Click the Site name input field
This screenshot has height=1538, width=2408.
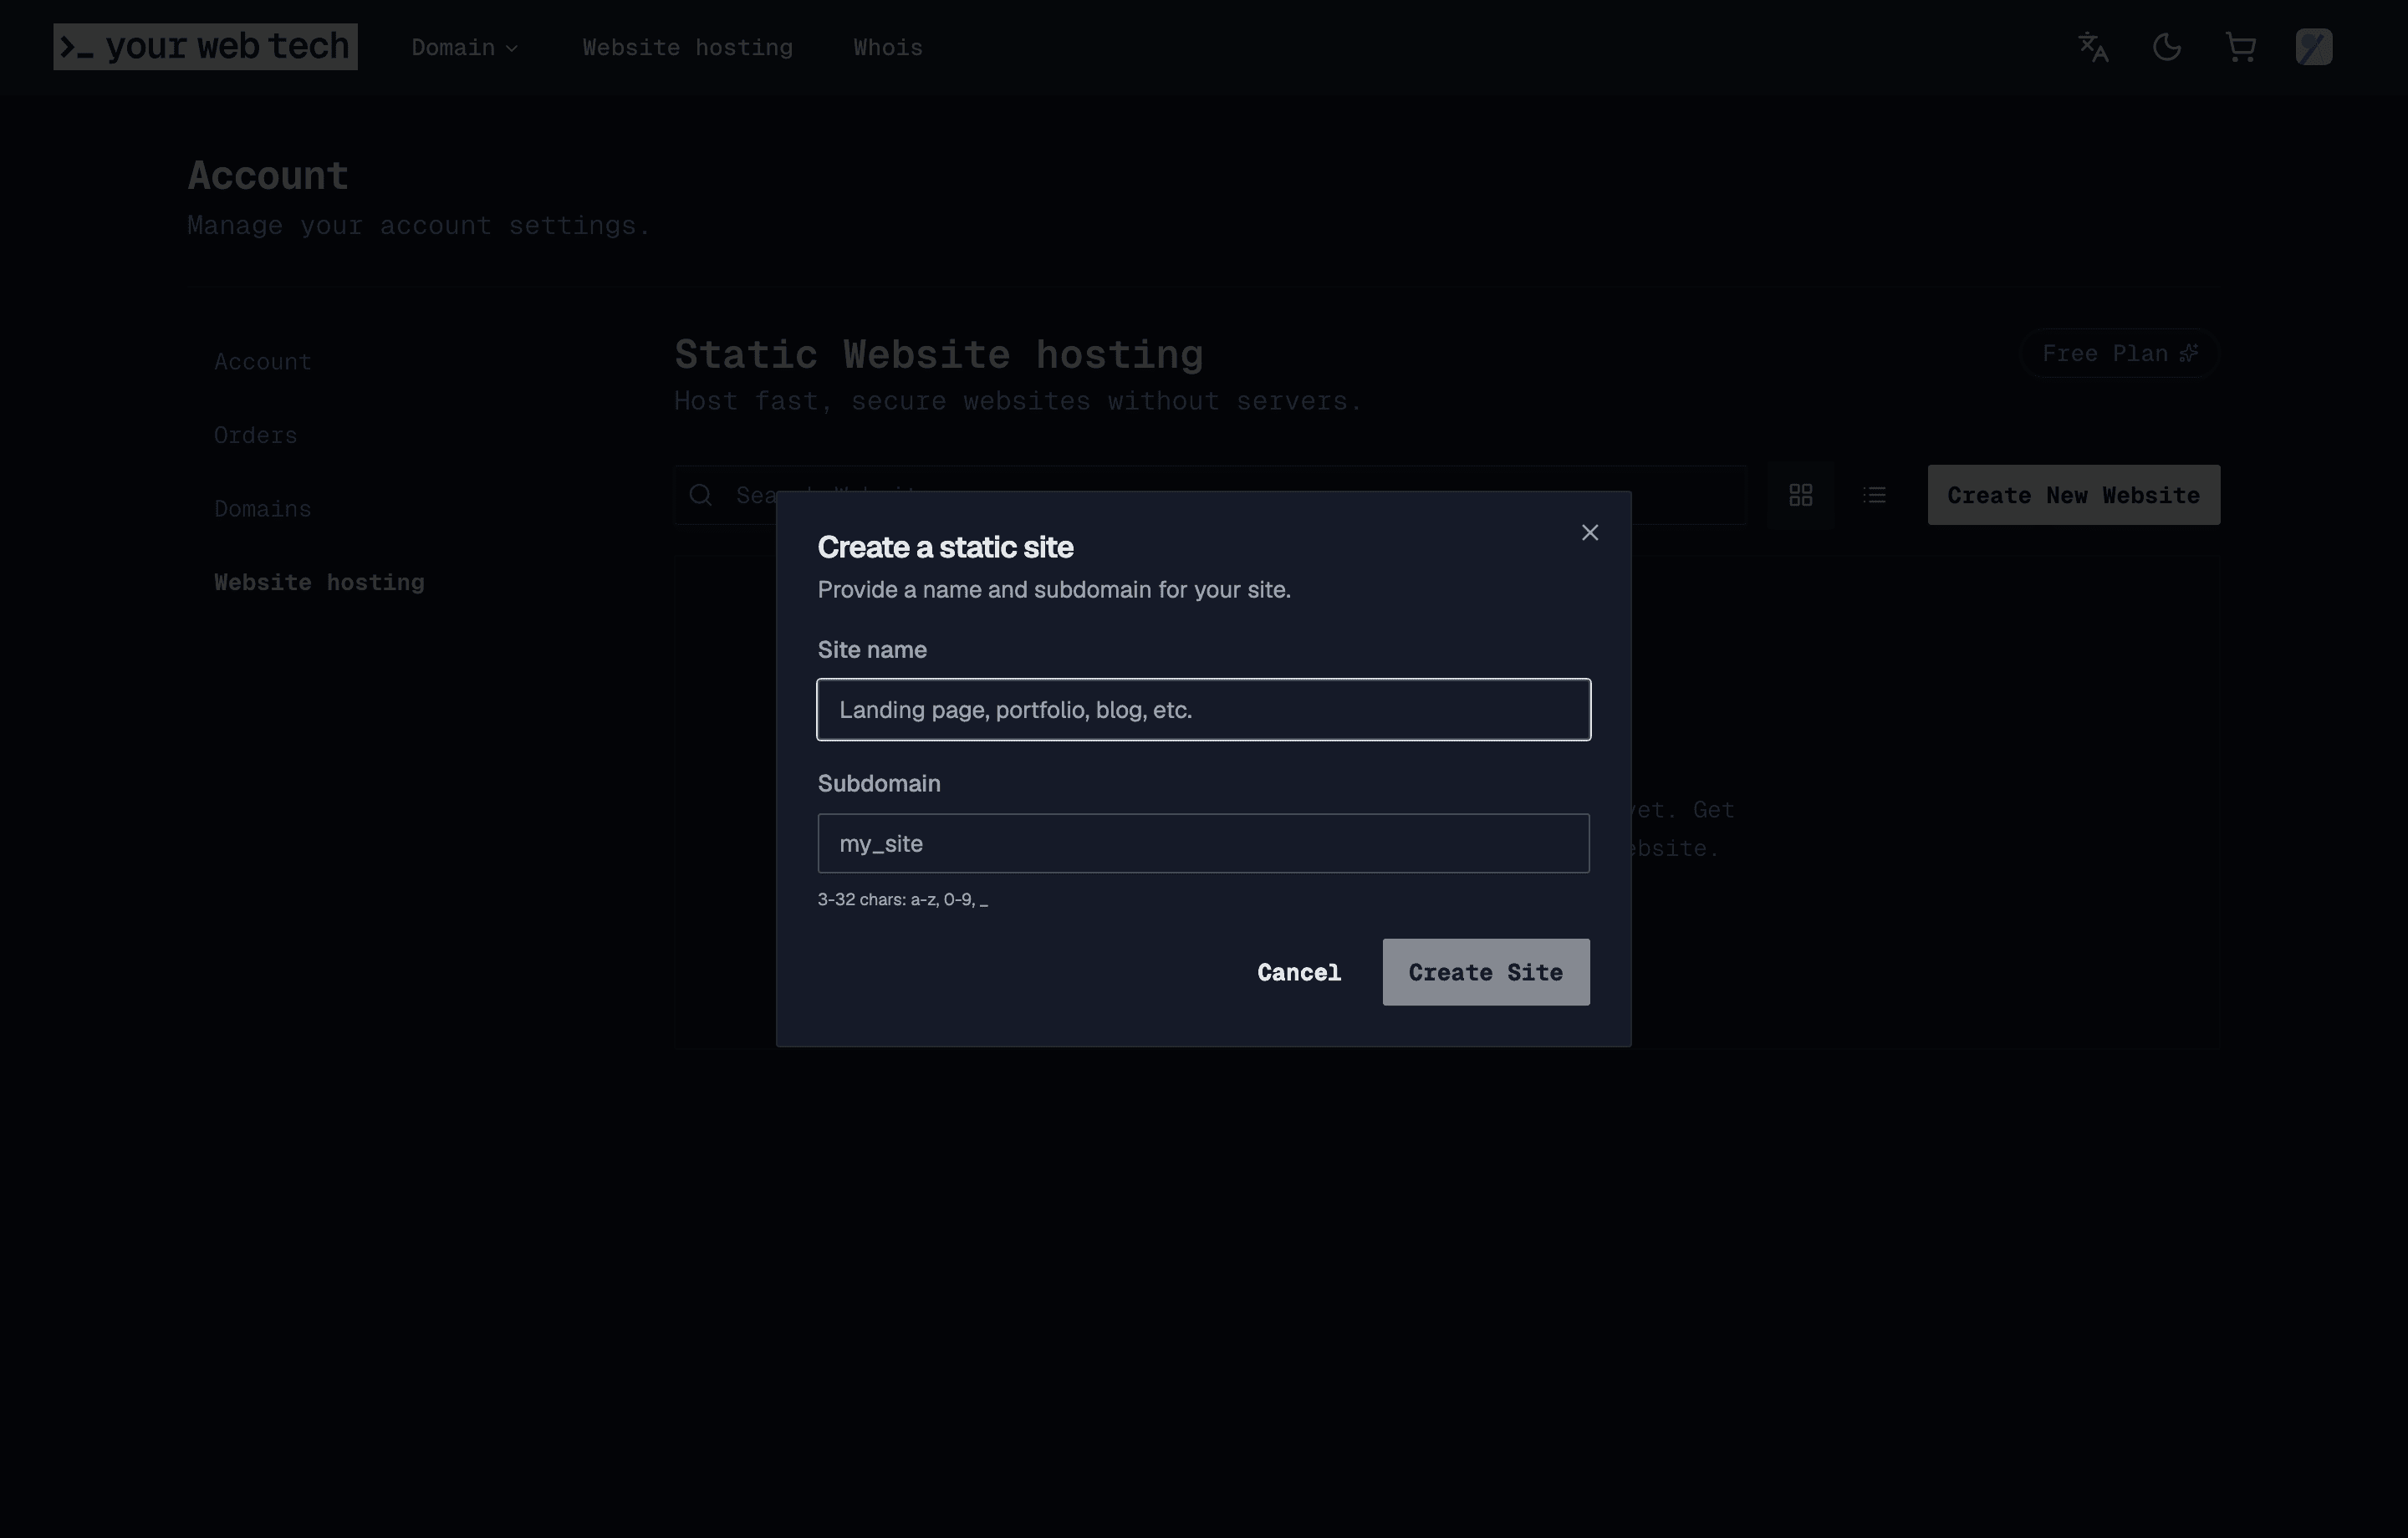(1203, 710)
